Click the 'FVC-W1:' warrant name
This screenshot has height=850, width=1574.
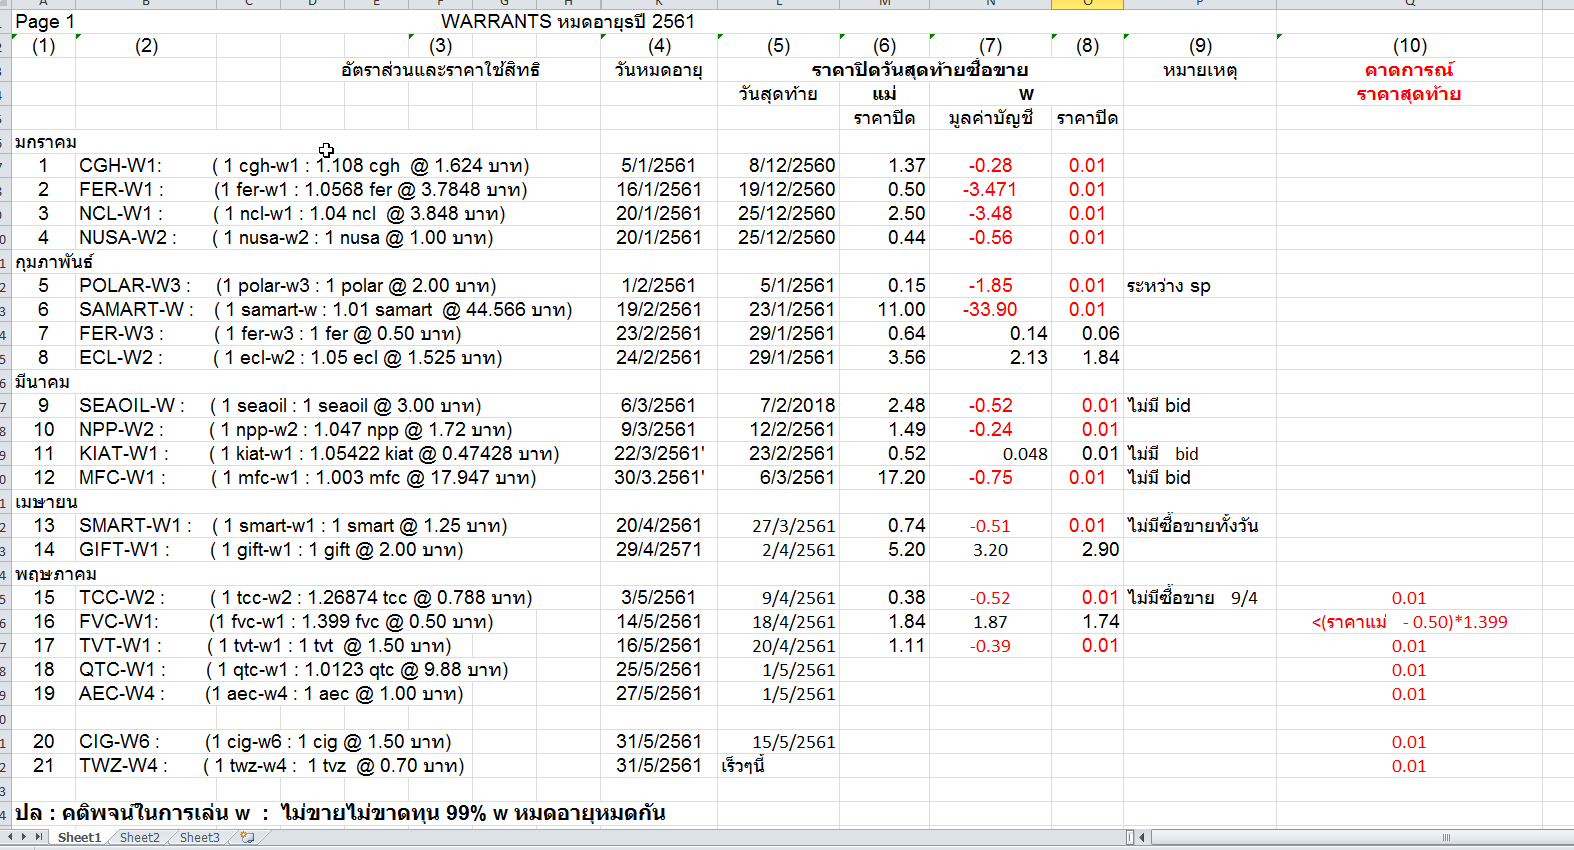coord(119,621)
